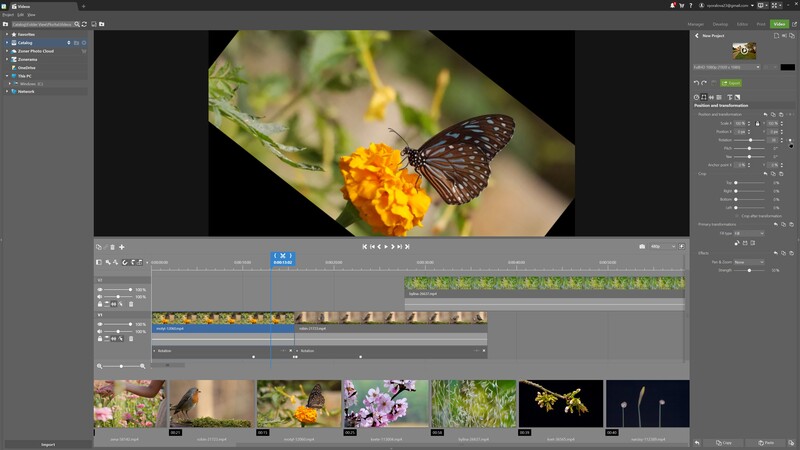The image size is (800, 450).
Task: Open the notifications bell
Action: pyautogui.click(x=672, y=5)
